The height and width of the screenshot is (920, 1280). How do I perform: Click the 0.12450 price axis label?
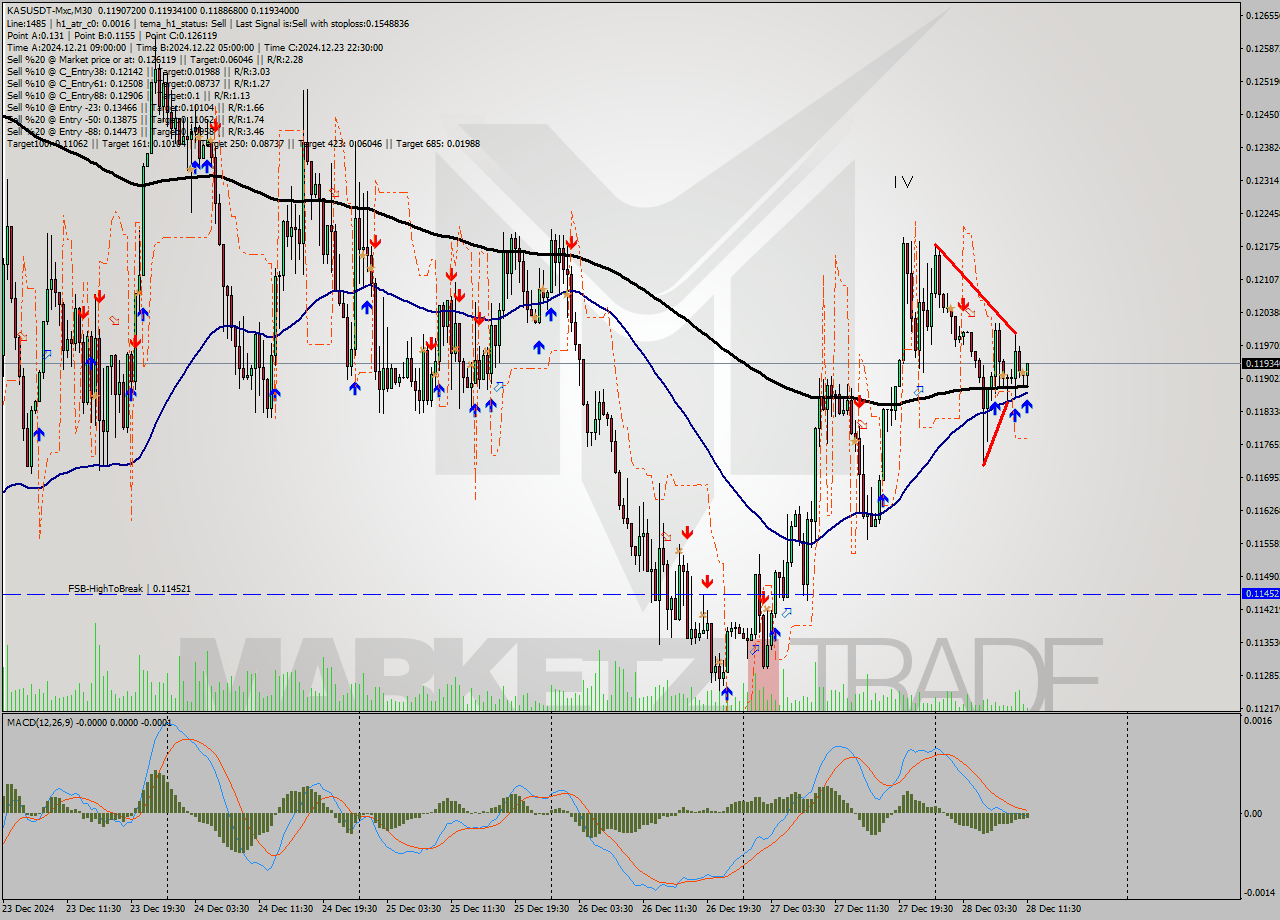click(x=1261, y=114)
